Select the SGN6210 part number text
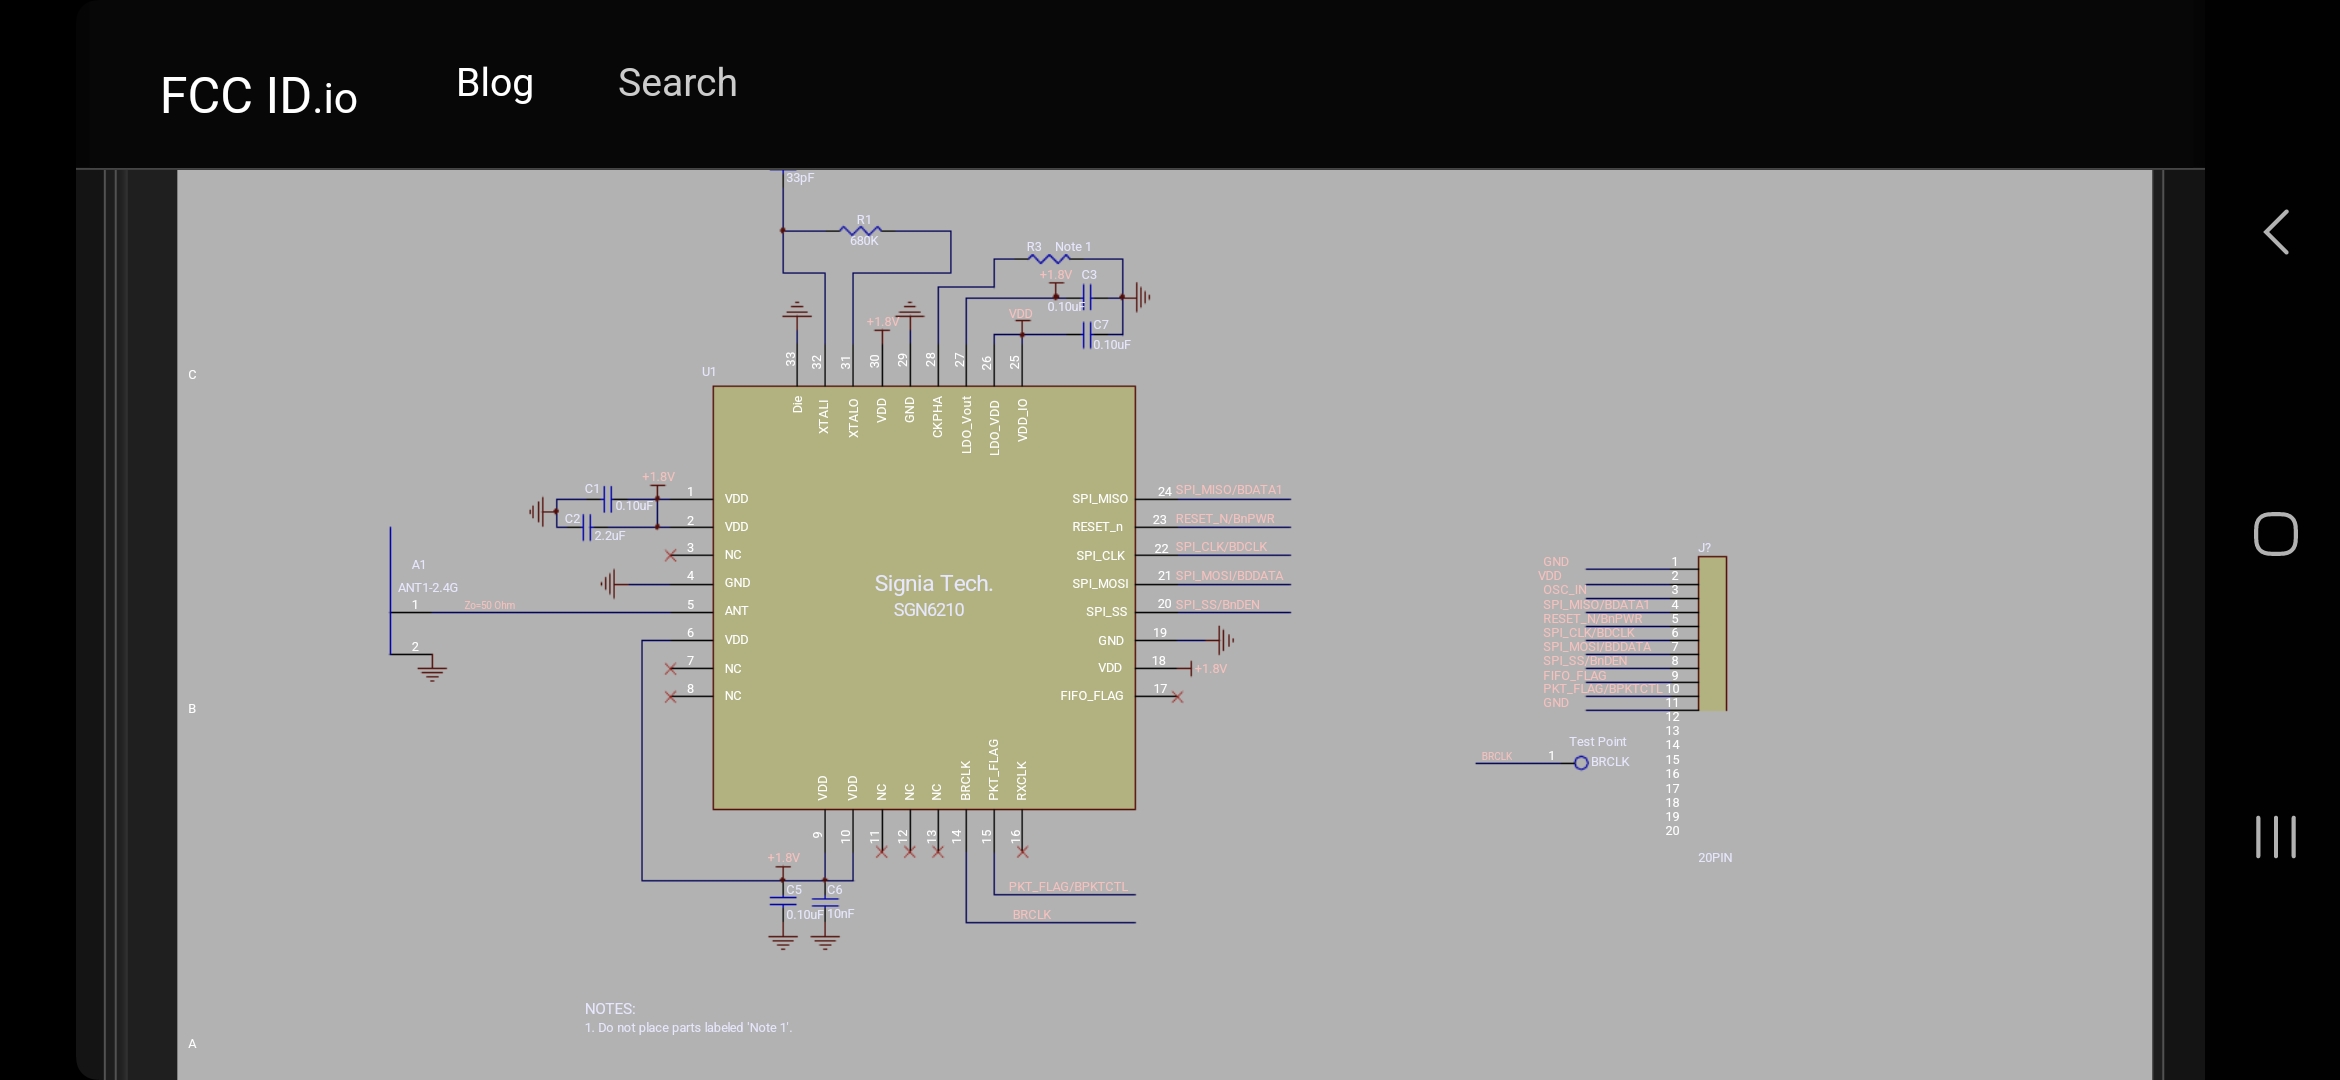The width and height of the screenshot is (2340, 1080). click(x=929, y=610)
